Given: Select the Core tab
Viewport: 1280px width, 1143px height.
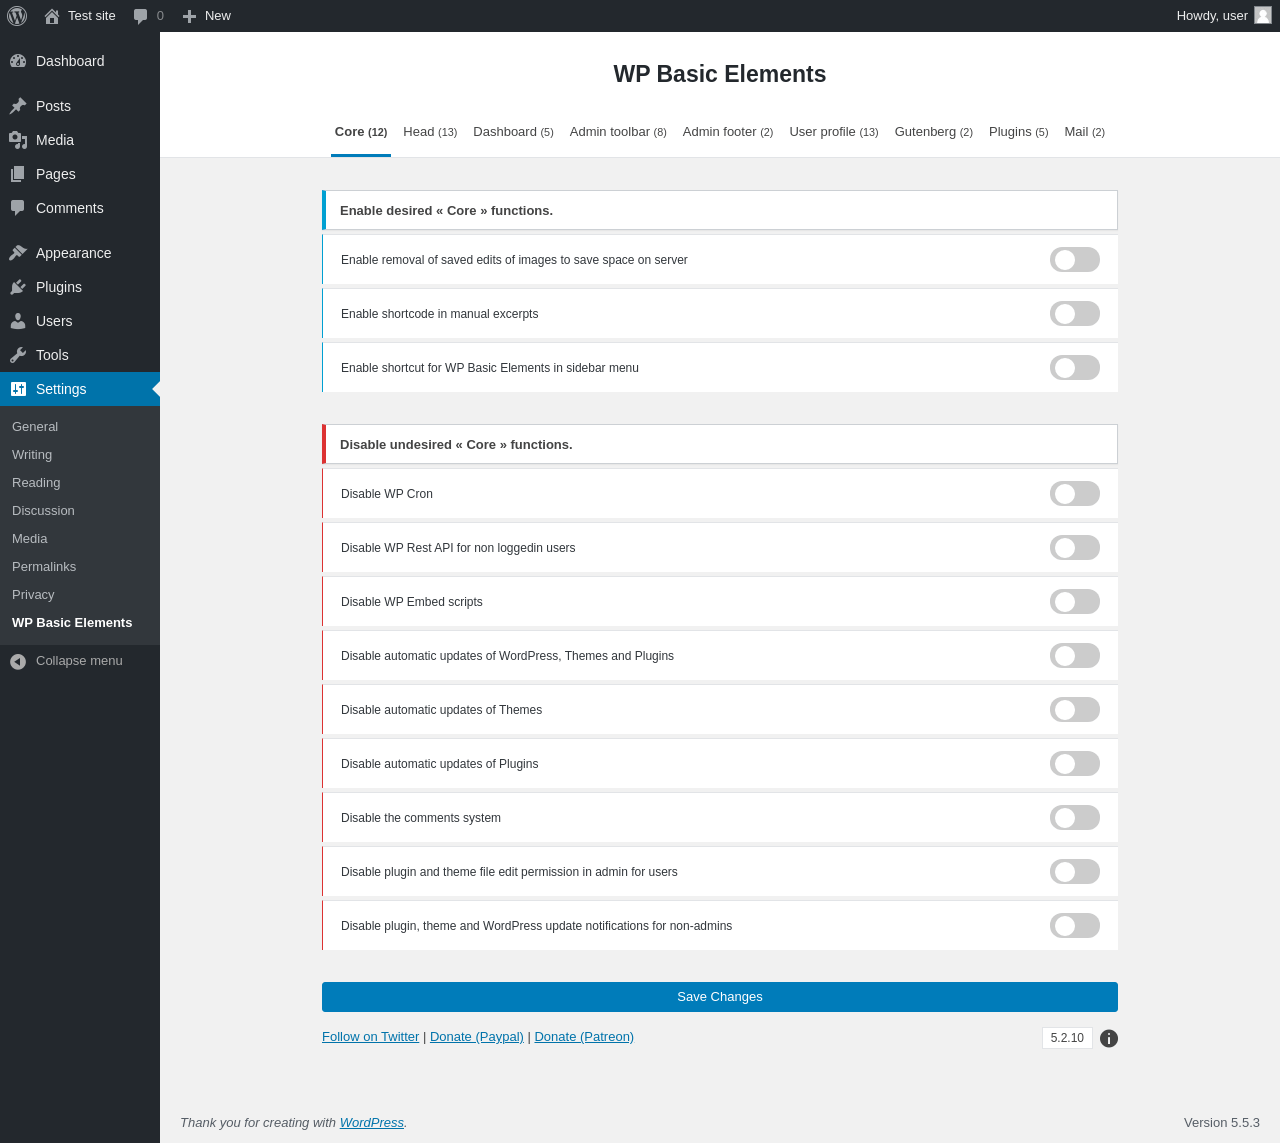Looking at the screenshot, I should tap(361, 132).
